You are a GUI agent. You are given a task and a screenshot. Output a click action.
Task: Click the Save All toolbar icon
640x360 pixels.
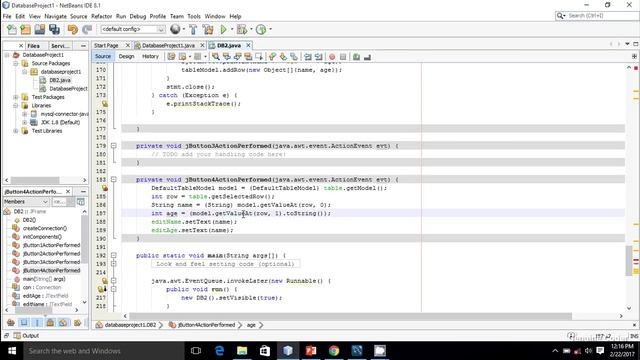[54, 29]
